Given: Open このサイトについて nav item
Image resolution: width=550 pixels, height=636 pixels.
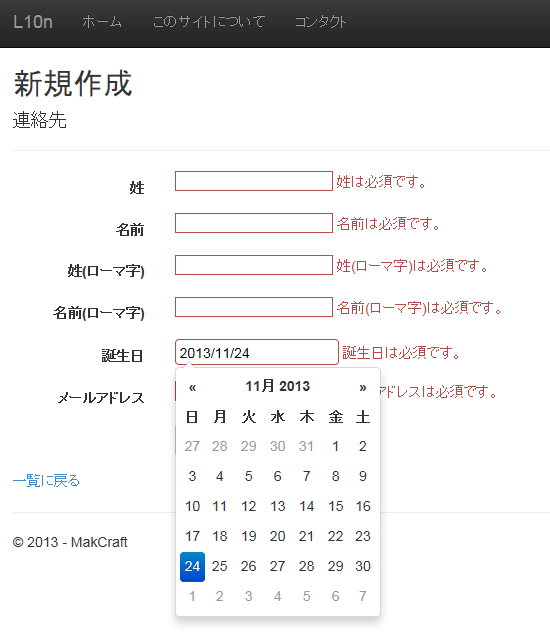Looking at the screenshot, I should coord(209,22).
